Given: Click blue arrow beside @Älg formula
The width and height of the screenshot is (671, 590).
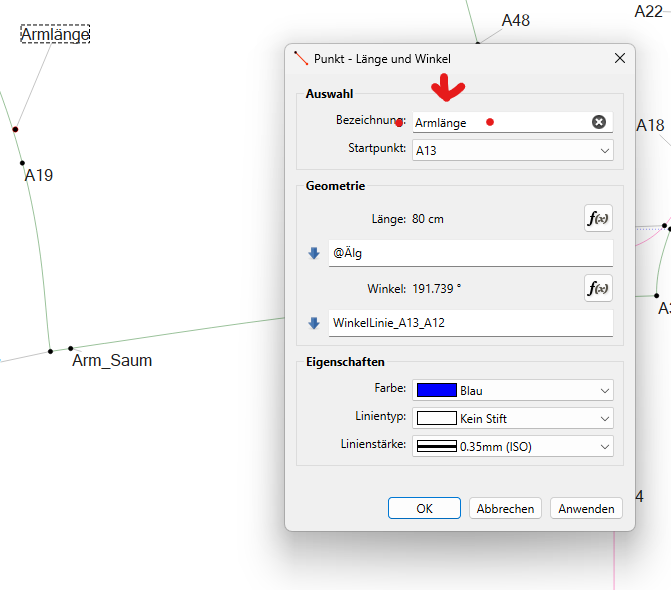Looking at the screenshot, I should [315, 254].
